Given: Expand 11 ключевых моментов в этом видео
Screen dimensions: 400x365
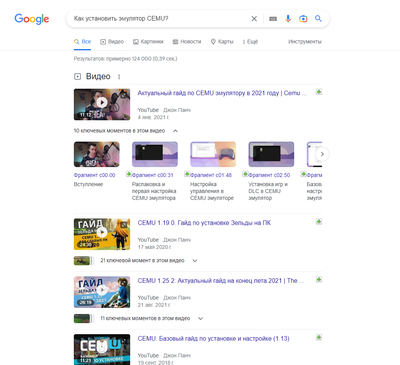Looking at the screenshot, I should click(x=201, y=319).
